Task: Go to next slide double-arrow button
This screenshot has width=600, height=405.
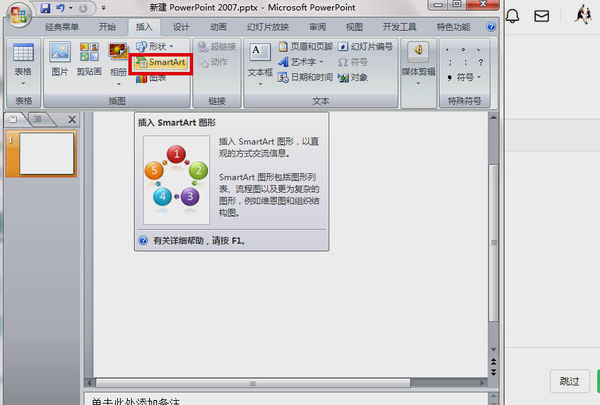Action: pyautogui.click(x=494, y=372)
